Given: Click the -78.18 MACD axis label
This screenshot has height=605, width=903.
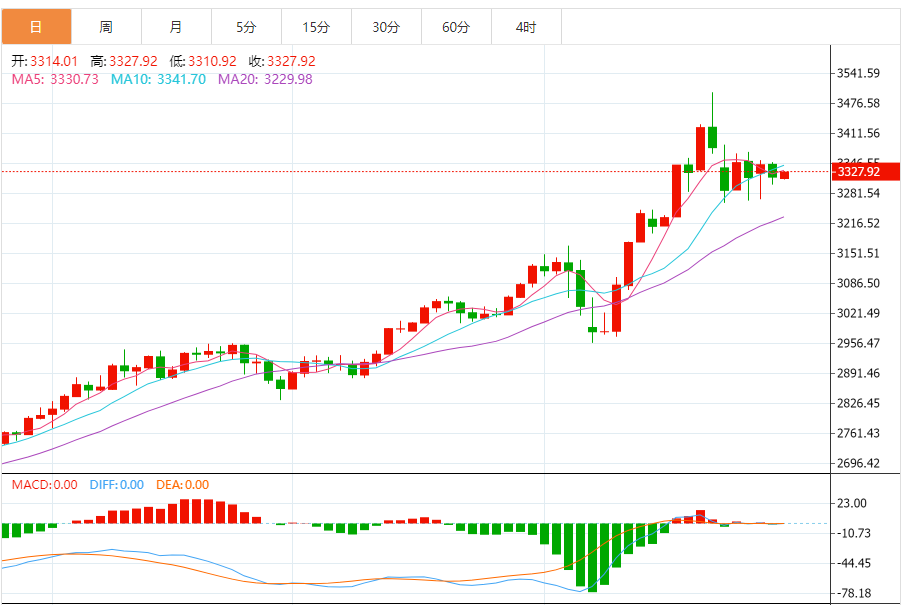Looking at the screenshot, I should point(853,593).
